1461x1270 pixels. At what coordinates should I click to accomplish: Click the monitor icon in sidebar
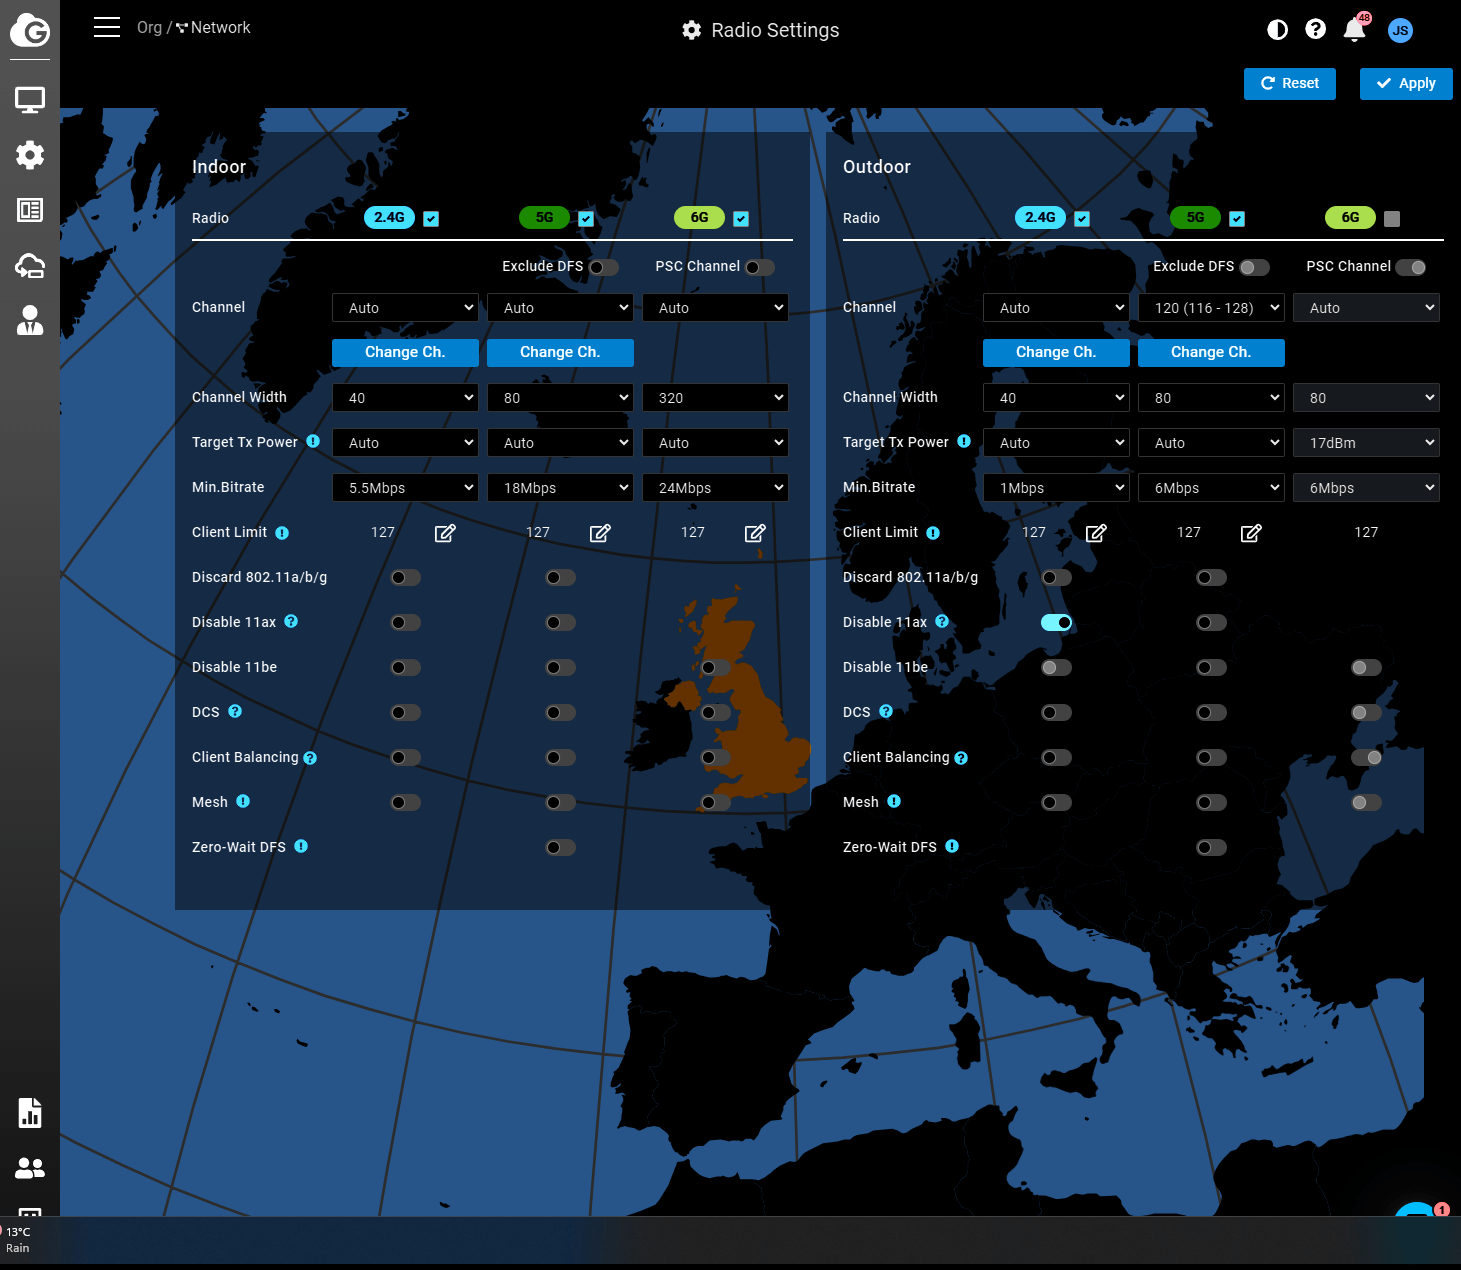coord(30,100)
